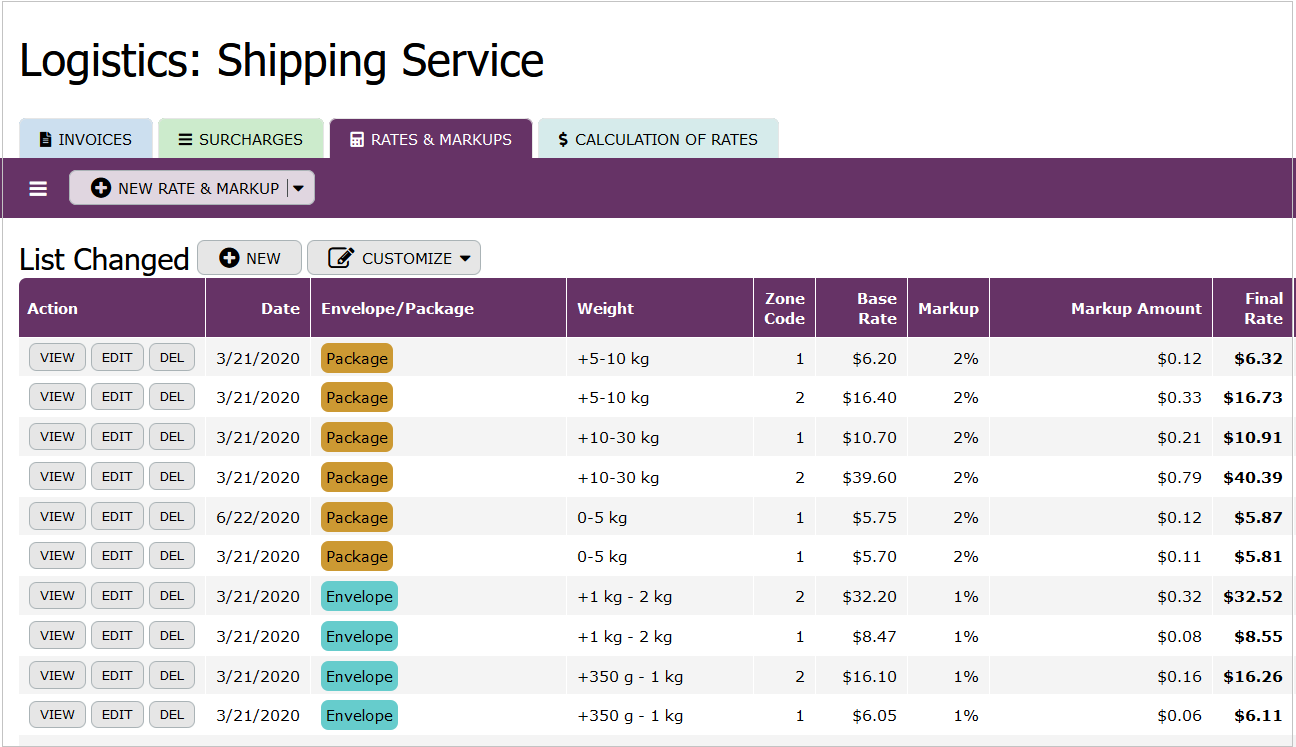The image size is (1296, 747).
Task: Edit the Envelope row with $6.11 final rate
Action: click(117, 715)
